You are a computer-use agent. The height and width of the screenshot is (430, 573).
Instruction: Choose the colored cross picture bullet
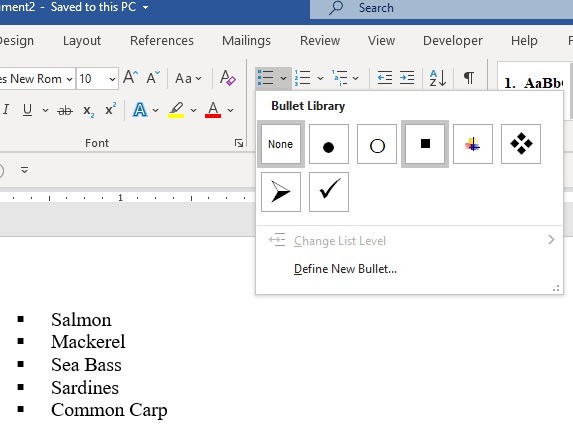click(473, 144)
